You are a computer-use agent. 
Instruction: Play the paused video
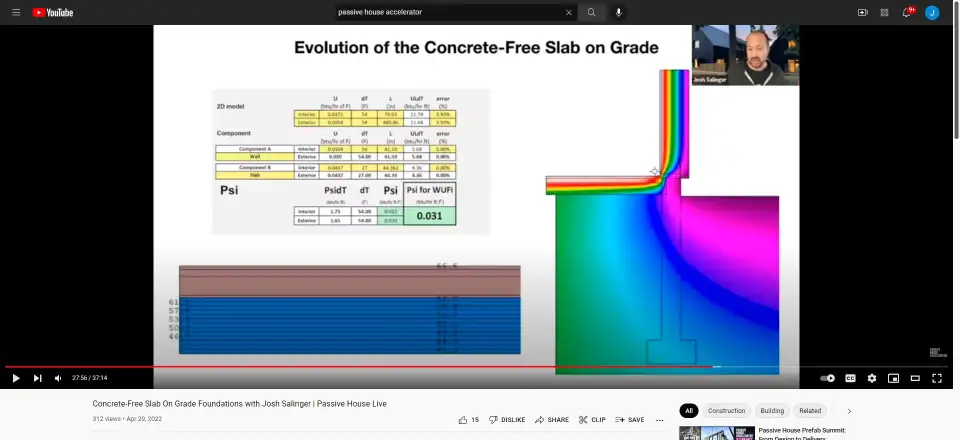15,378
